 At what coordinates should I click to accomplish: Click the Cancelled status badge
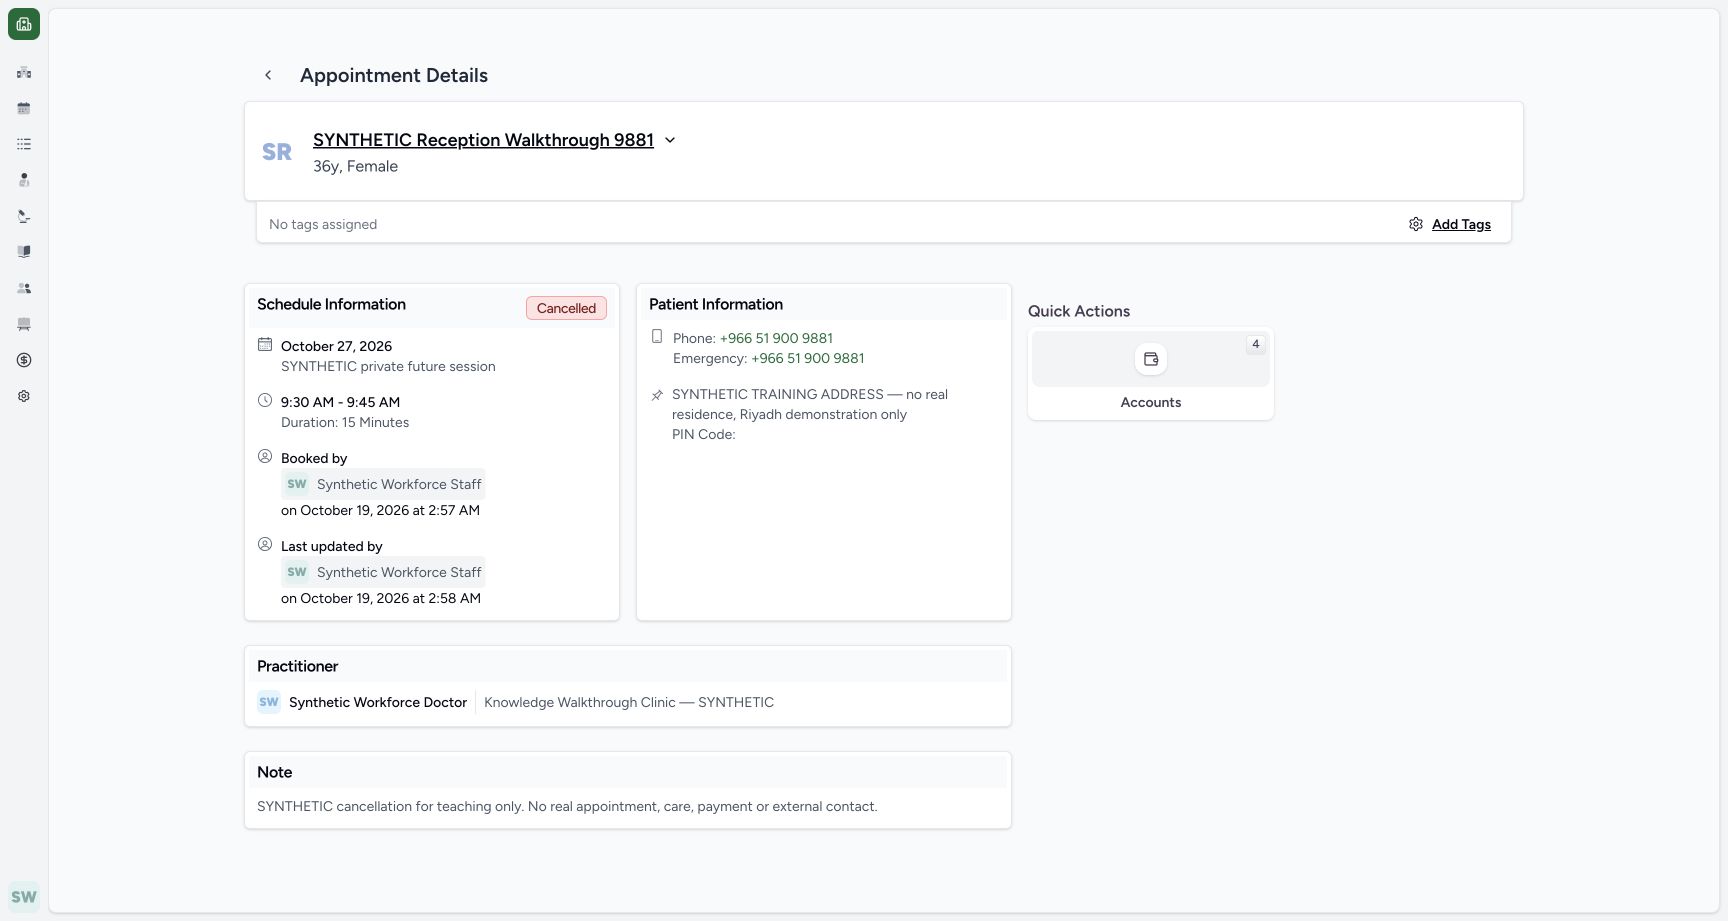tap(566, 308)
